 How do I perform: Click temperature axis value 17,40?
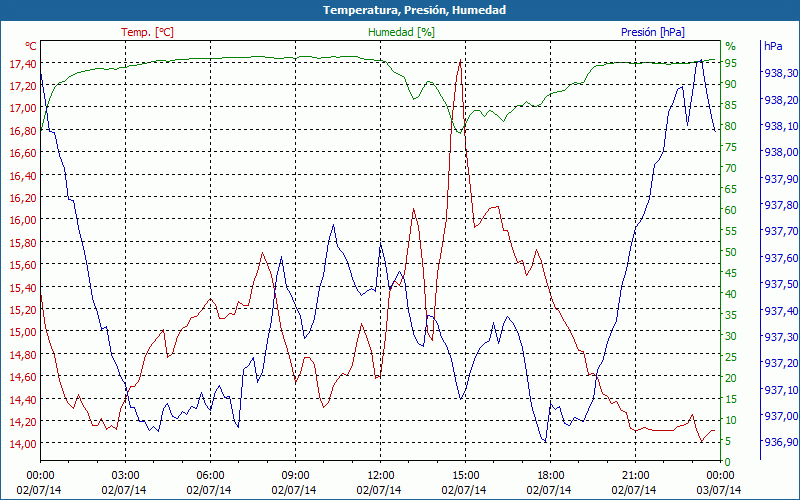point(23,63)
